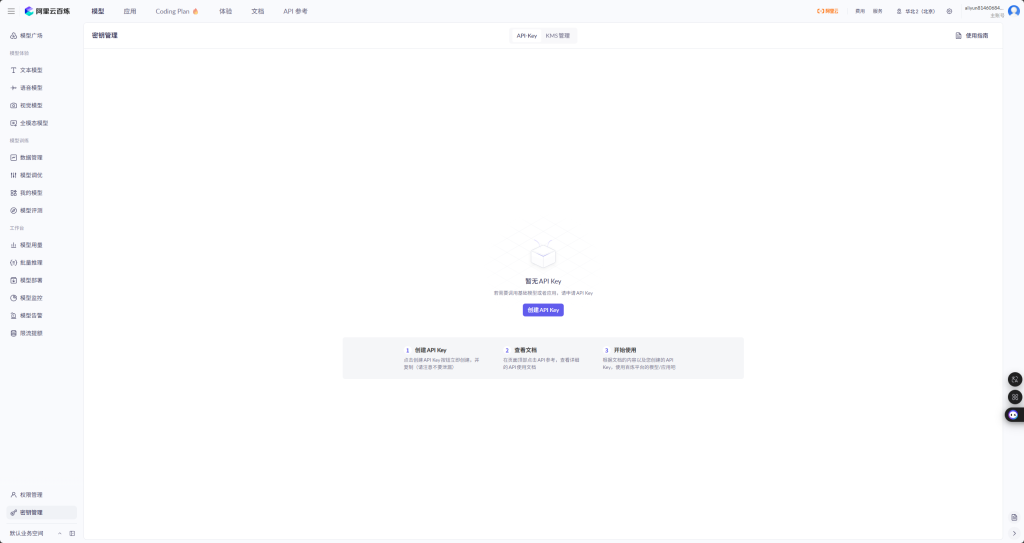The width and height of the screenshot is (1024, 543).
Task: Select 文本模型 in the sidebar
Action: (x=31, y=70)
